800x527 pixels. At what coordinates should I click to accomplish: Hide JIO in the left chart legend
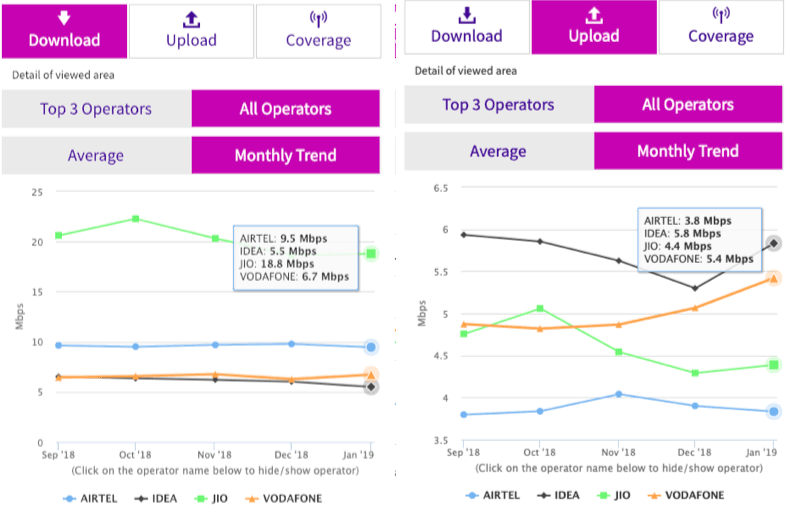tap(212, 498)
